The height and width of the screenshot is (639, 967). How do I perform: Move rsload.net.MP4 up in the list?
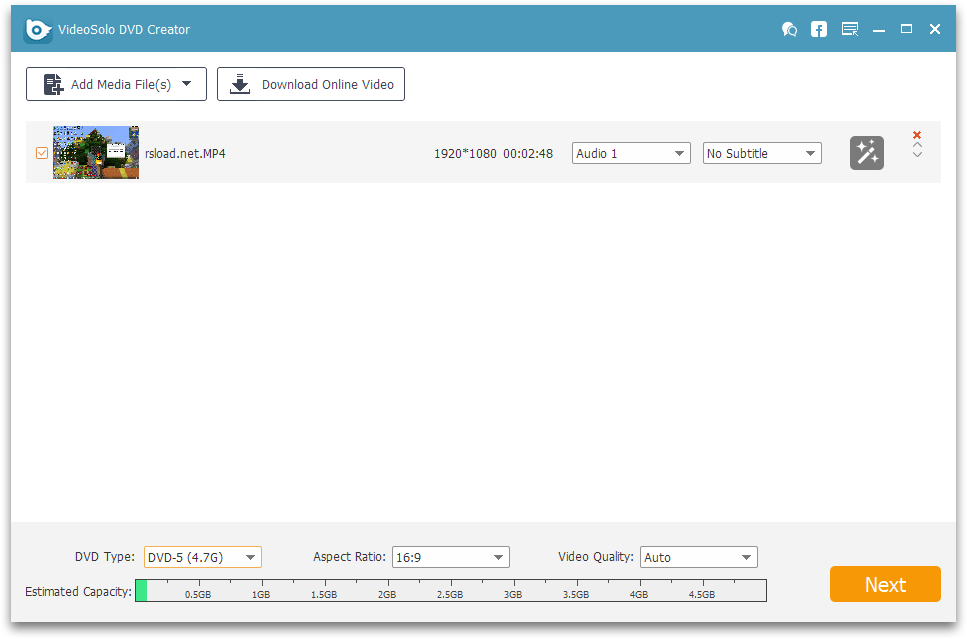coord(917,146)
